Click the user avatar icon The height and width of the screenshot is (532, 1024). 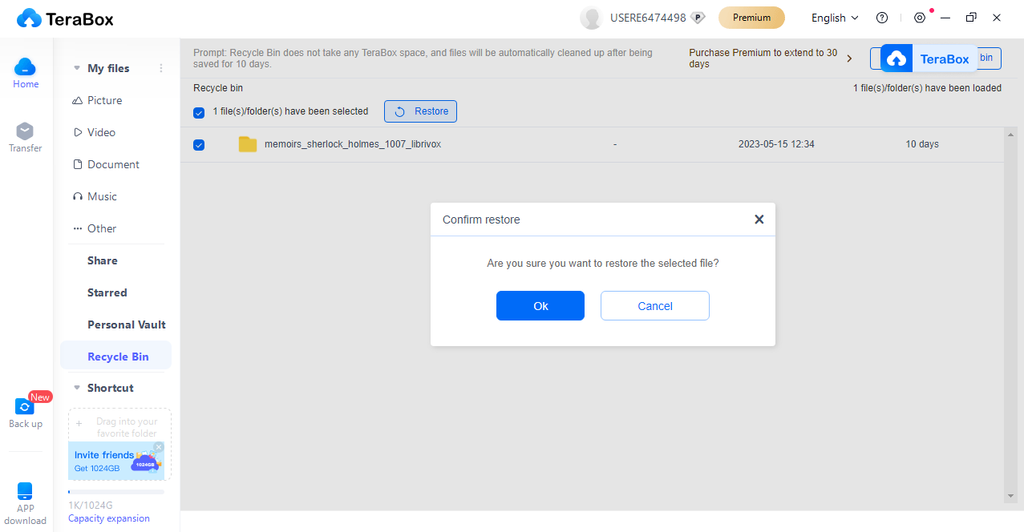coord(591,18)
